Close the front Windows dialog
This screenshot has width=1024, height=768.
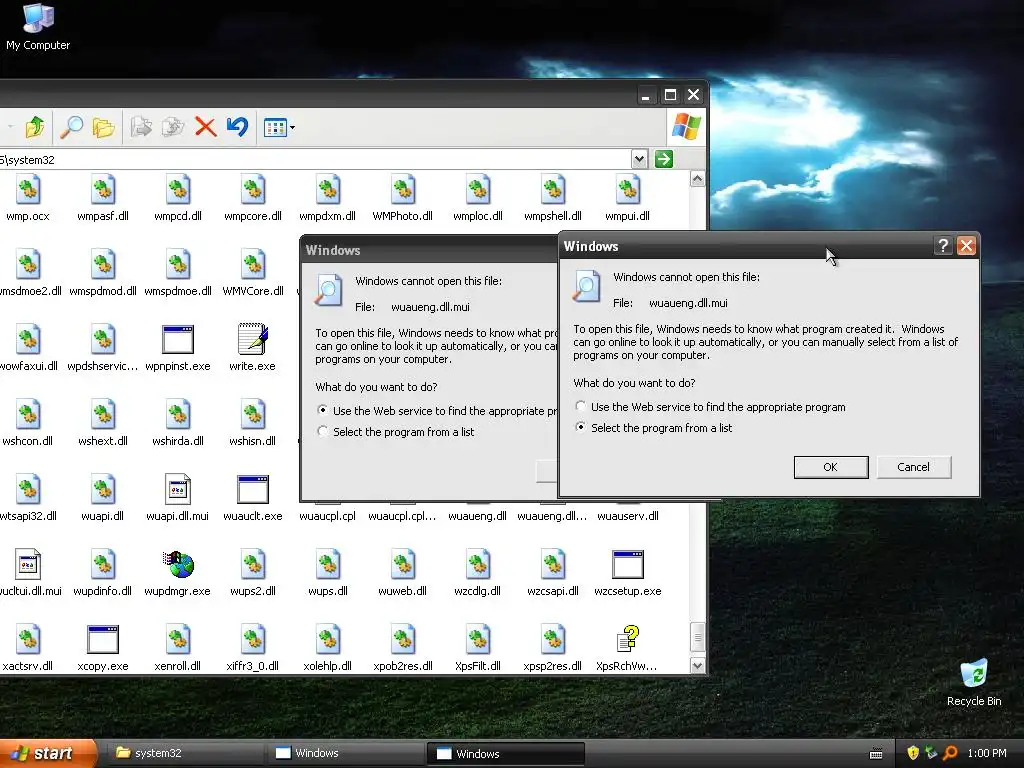point(966,246)
